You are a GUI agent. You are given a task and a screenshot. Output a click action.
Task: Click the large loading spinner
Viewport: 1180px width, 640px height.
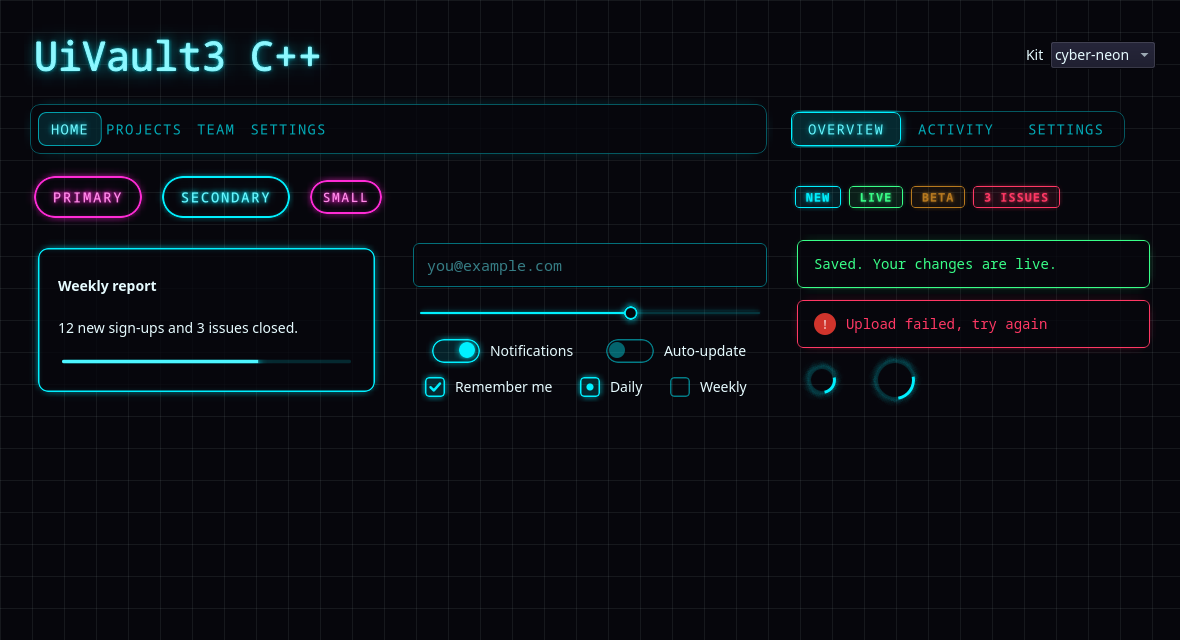895,380
